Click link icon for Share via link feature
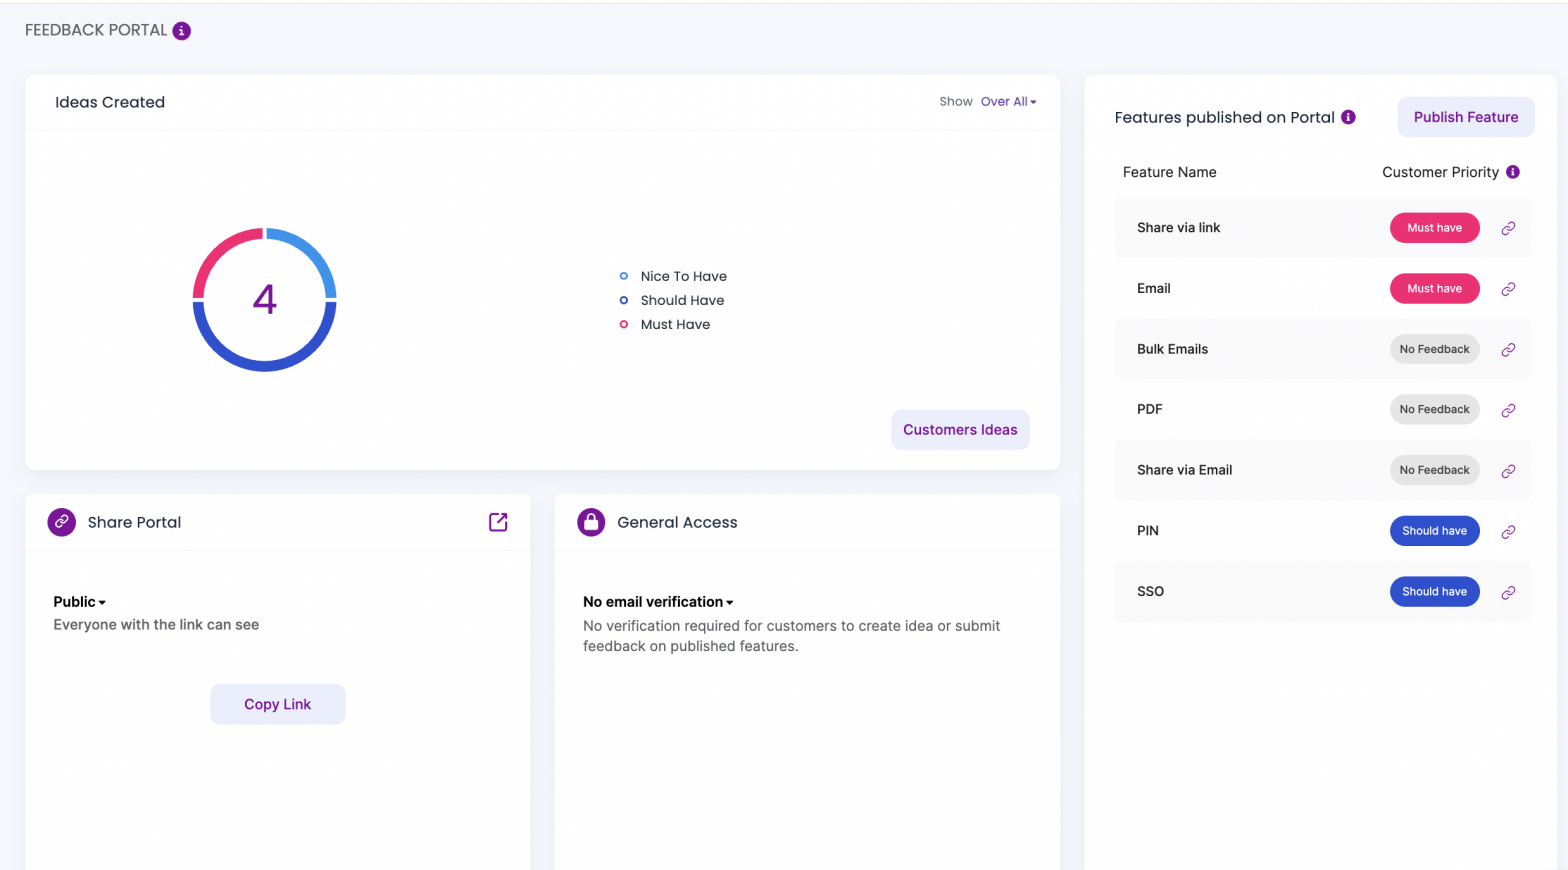The image size is (1568, 870). click(1508, 228)
